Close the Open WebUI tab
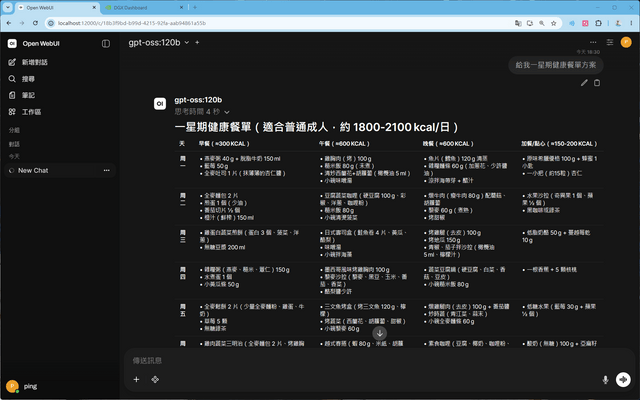The image size is (640, 400). tap(94, 7)
